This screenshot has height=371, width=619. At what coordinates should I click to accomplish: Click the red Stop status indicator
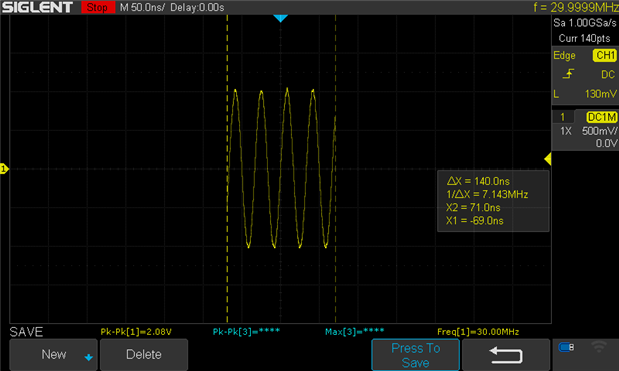coord(98,7)
